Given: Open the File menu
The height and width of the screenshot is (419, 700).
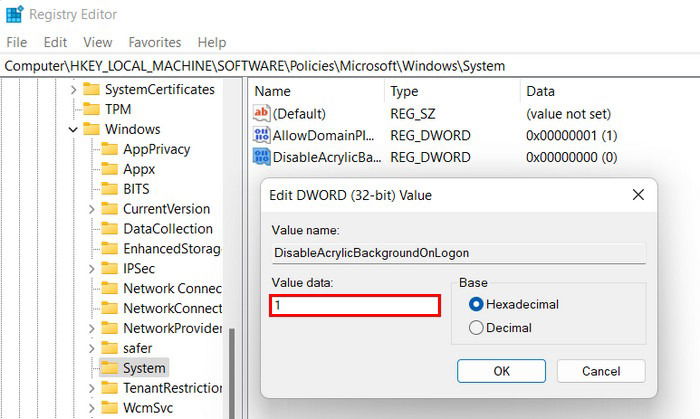Looking at the screenshot, I should tap(17, 42).
